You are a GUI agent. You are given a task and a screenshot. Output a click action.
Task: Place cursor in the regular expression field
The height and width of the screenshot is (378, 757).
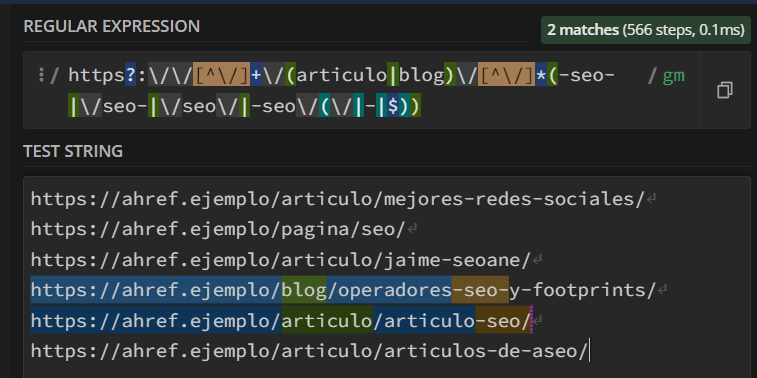[x=361, y=90]
